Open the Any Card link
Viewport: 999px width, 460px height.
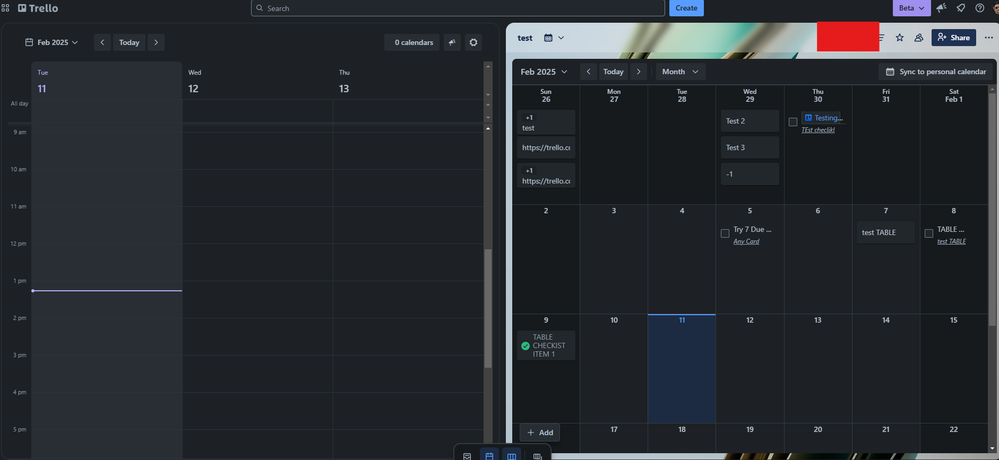click(x=746, y=241)
